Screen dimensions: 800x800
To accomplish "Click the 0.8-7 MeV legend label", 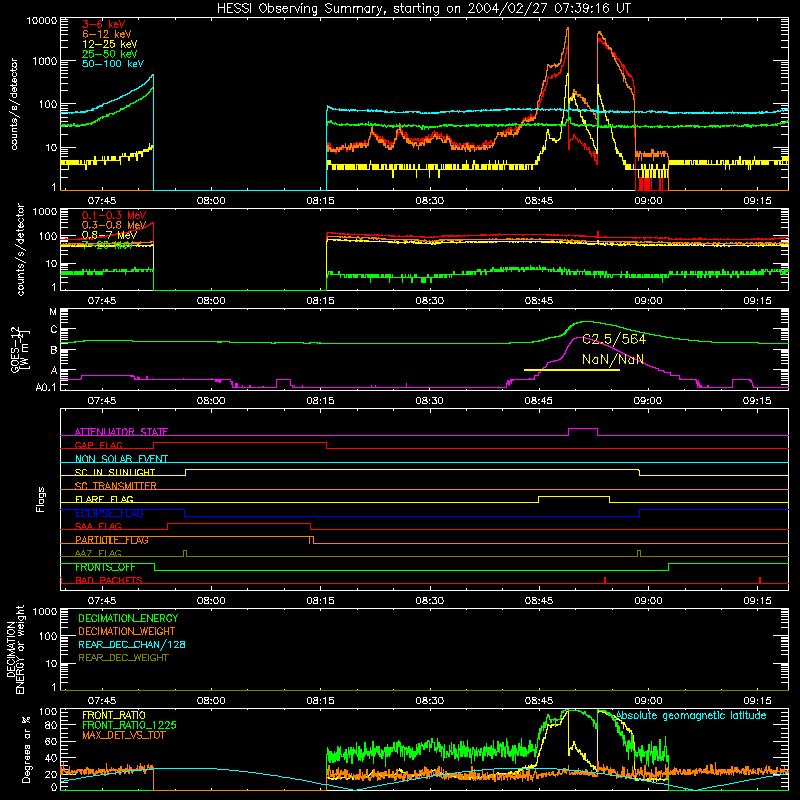I will tap(110, 235).
